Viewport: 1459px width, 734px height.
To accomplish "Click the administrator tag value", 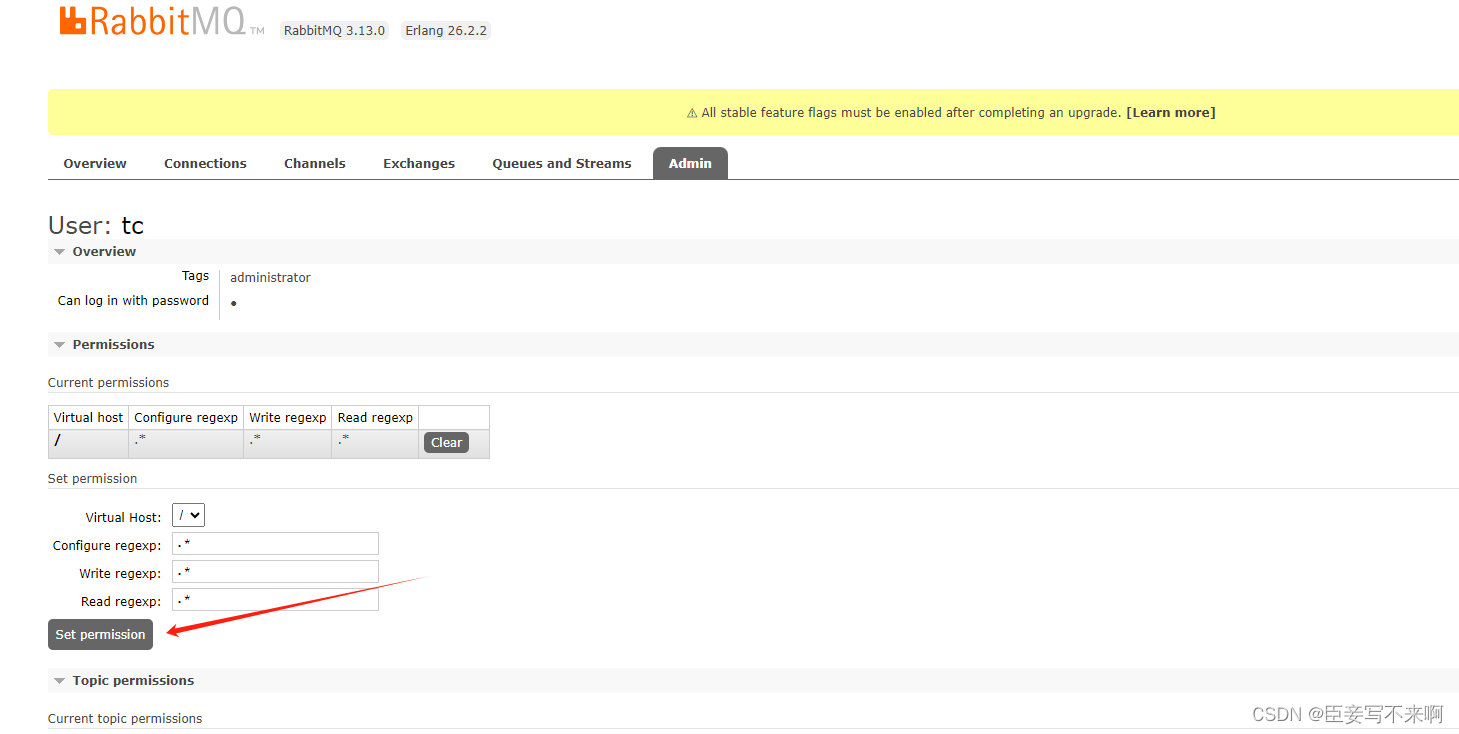I will coord(270,277).
